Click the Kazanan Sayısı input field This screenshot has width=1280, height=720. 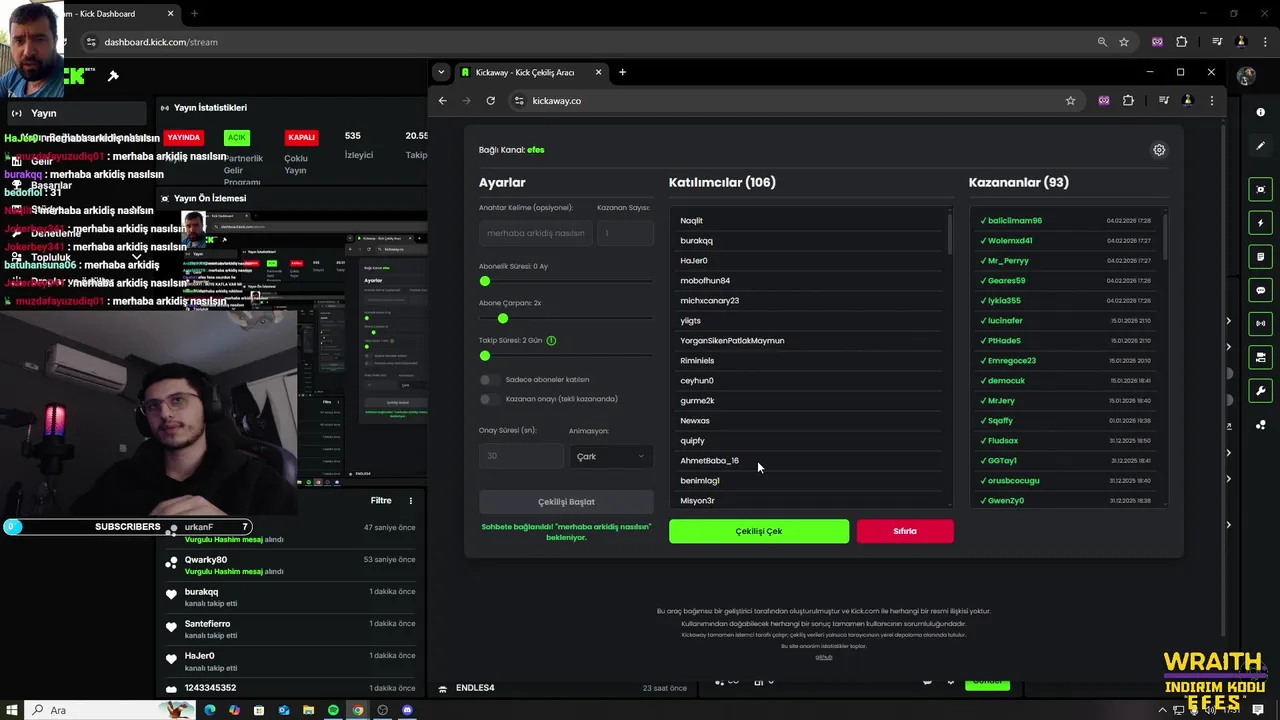[x=625, y=233]
